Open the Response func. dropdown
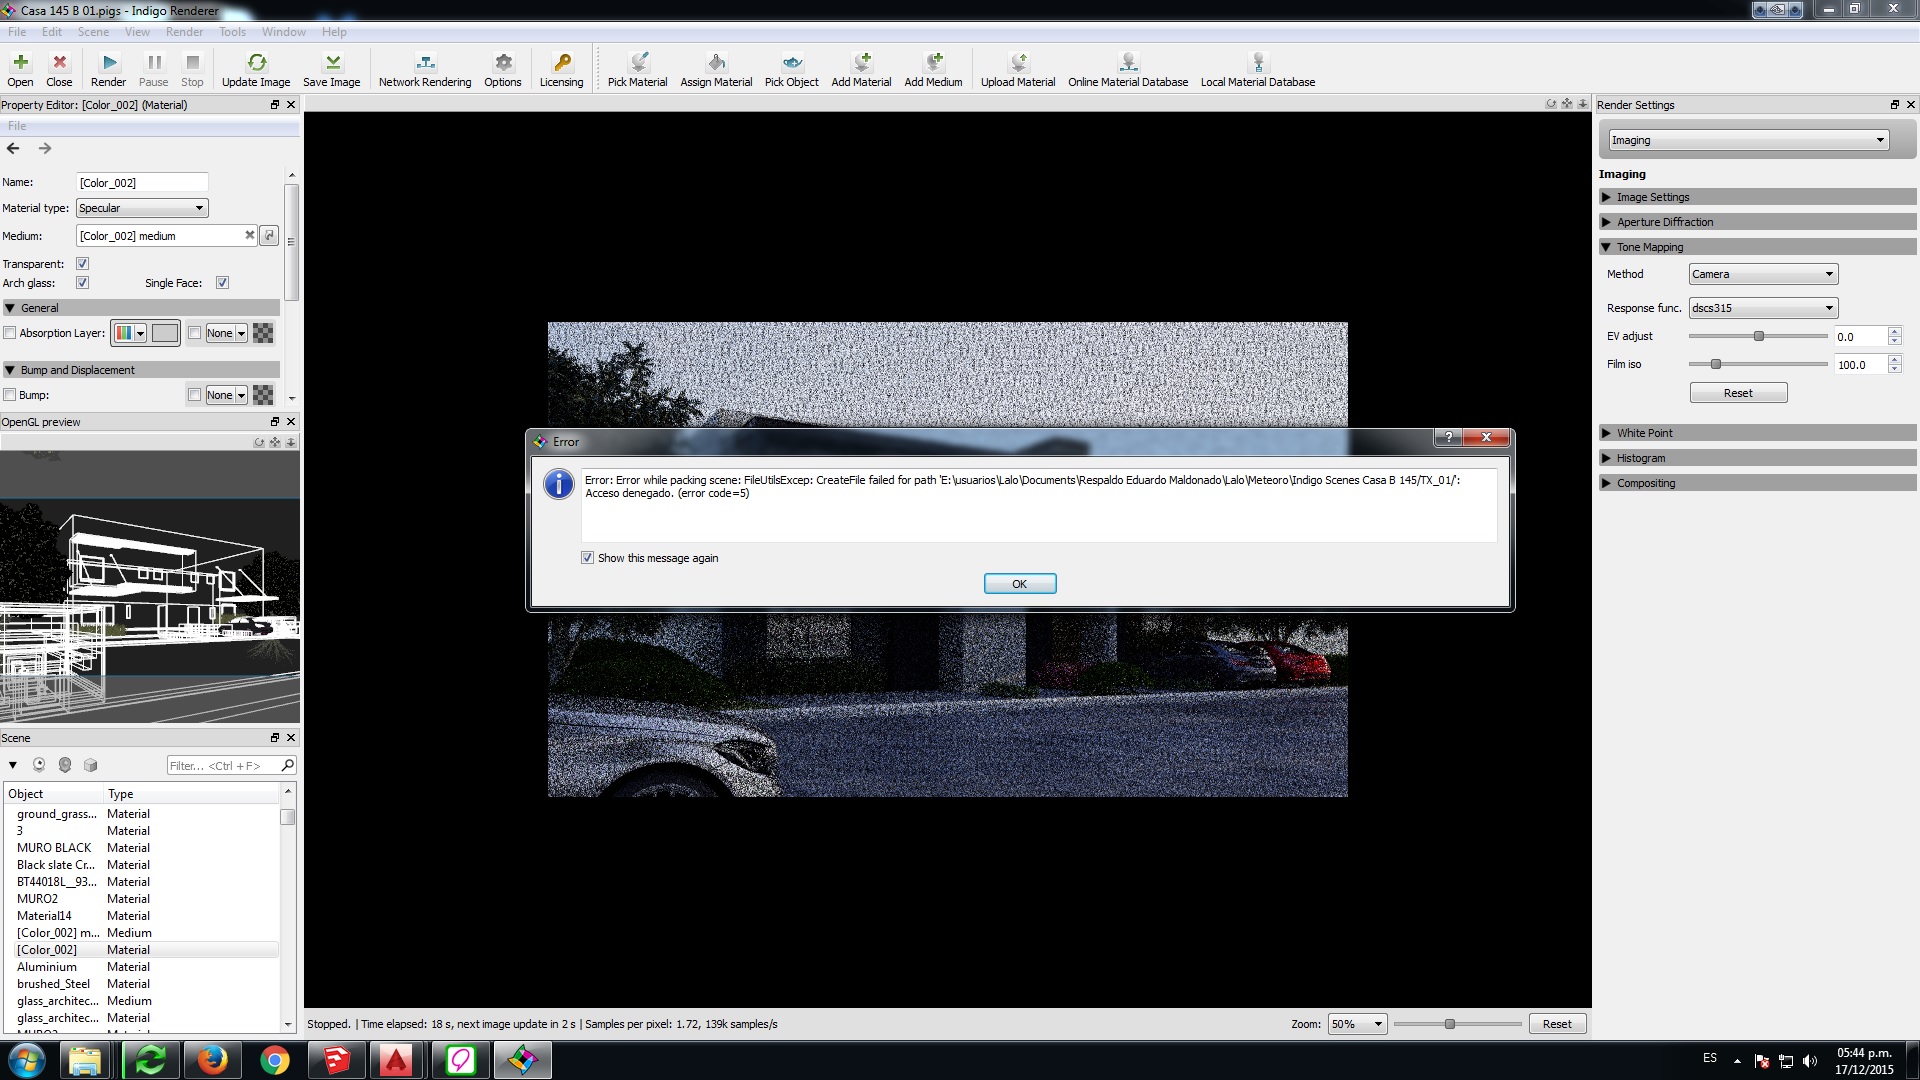 point(1763,308)
